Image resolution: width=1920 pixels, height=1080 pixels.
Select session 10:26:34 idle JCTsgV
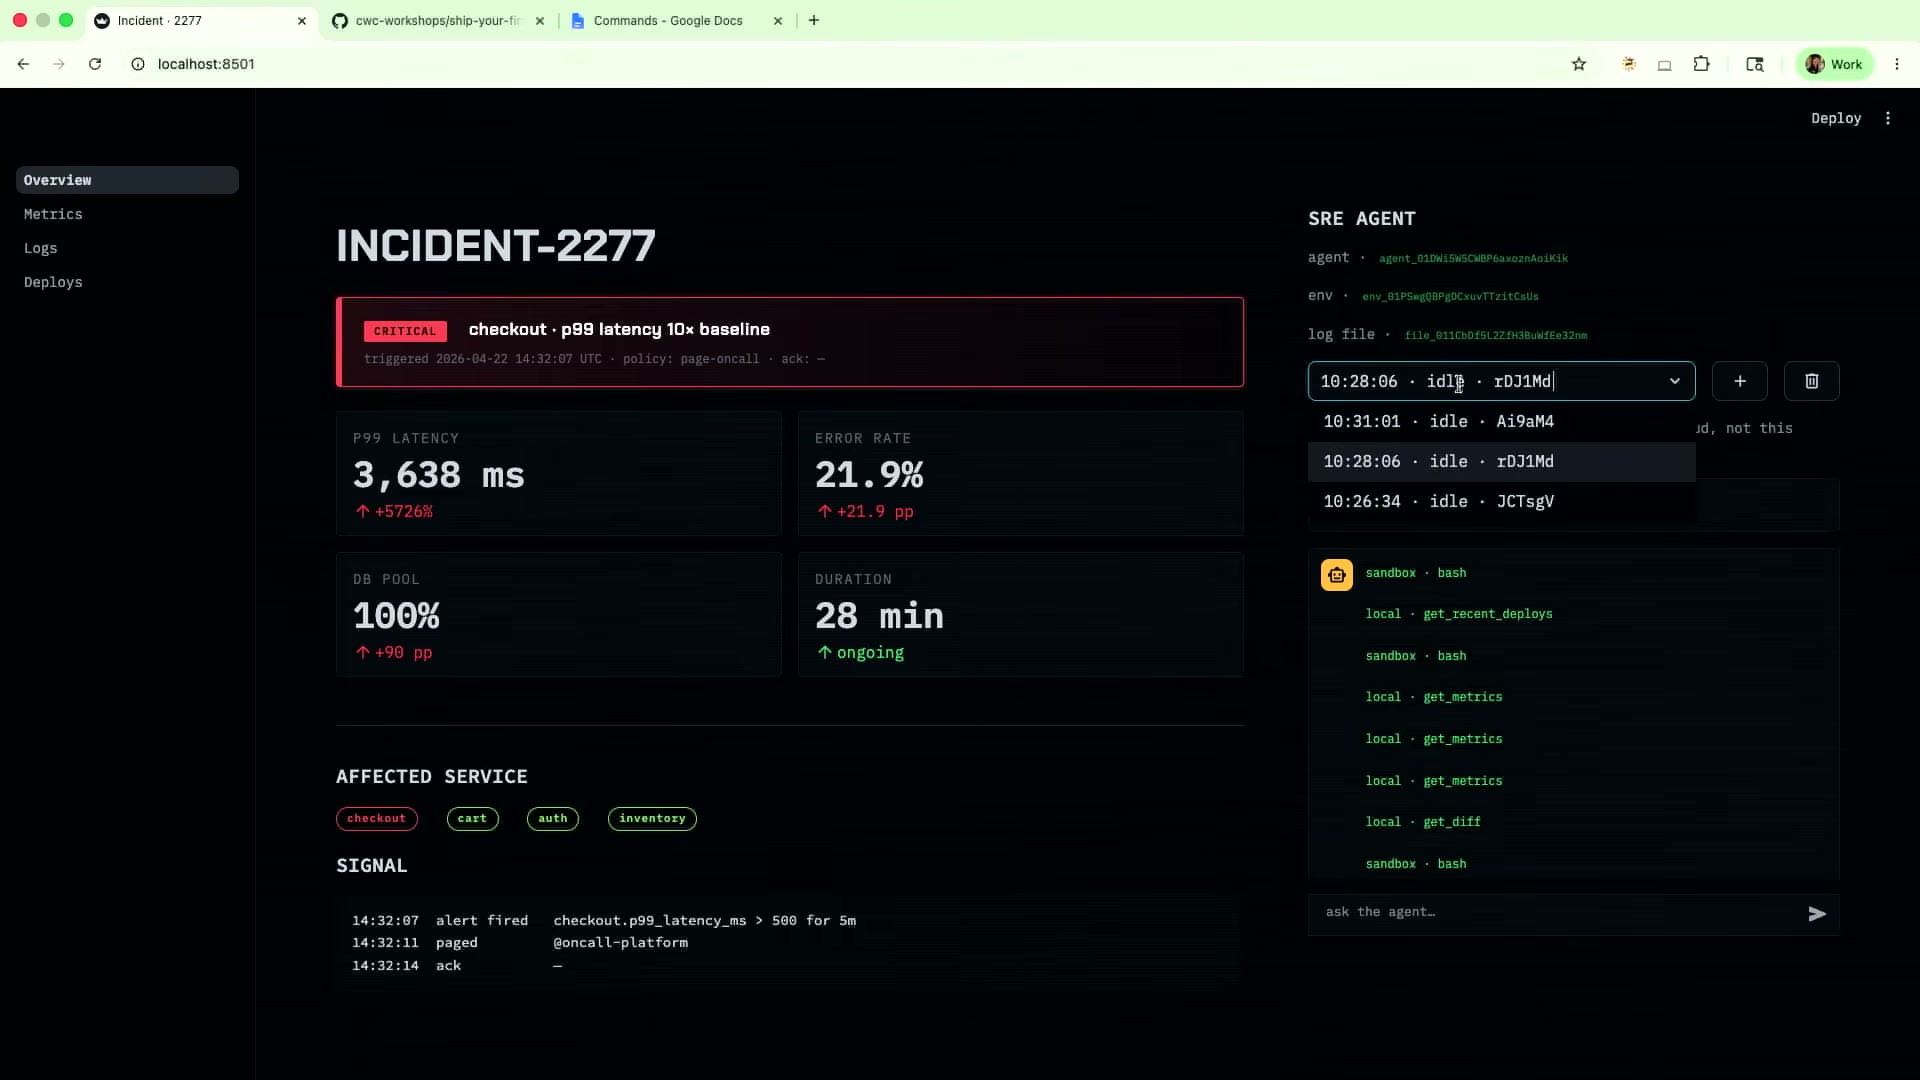(1501, 501)
